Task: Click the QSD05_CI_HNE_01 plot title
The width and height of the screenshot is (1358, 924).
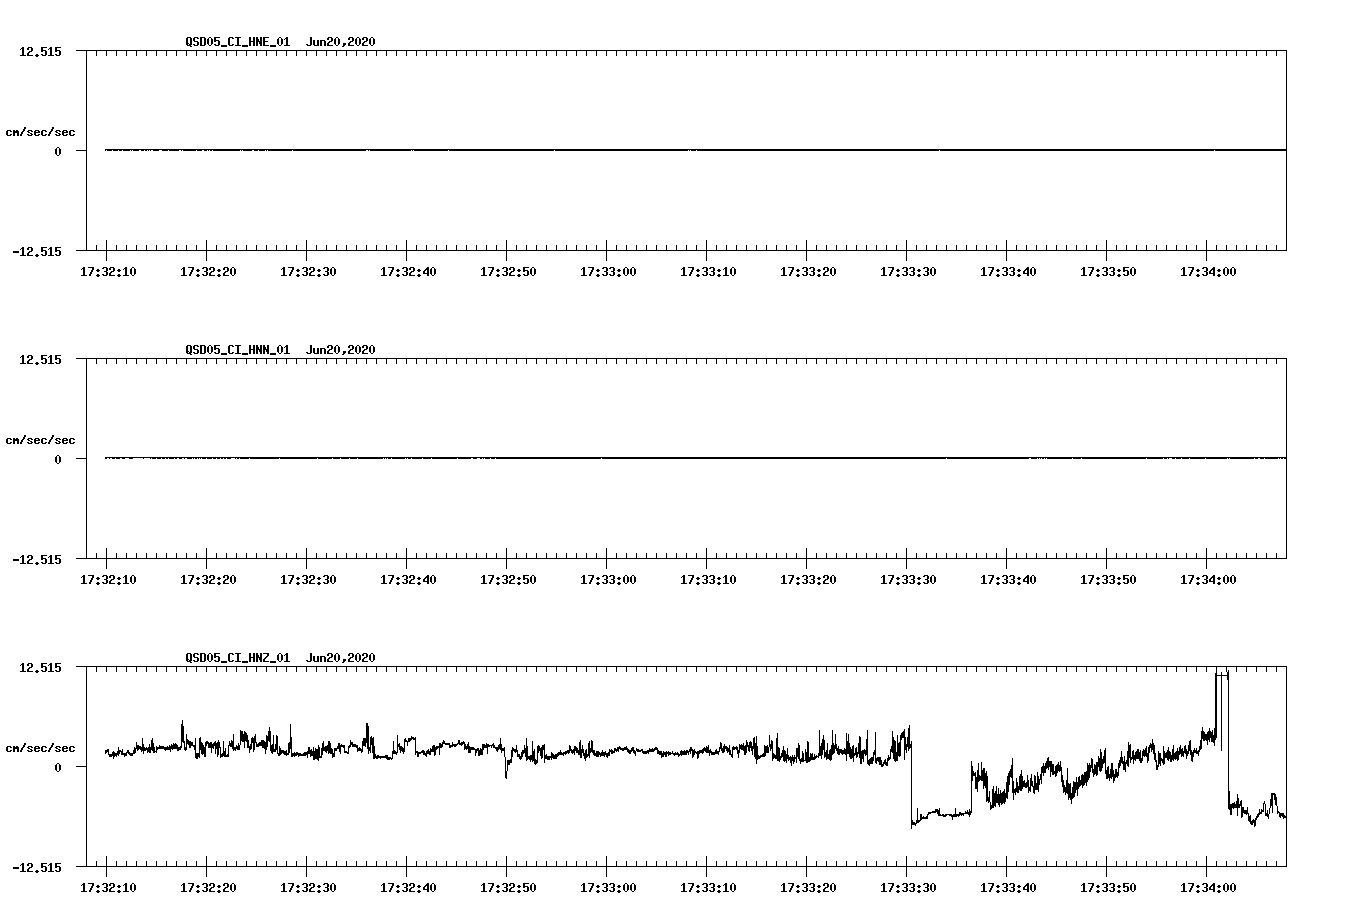Action: pyautogui.click(x=238, y=41)
